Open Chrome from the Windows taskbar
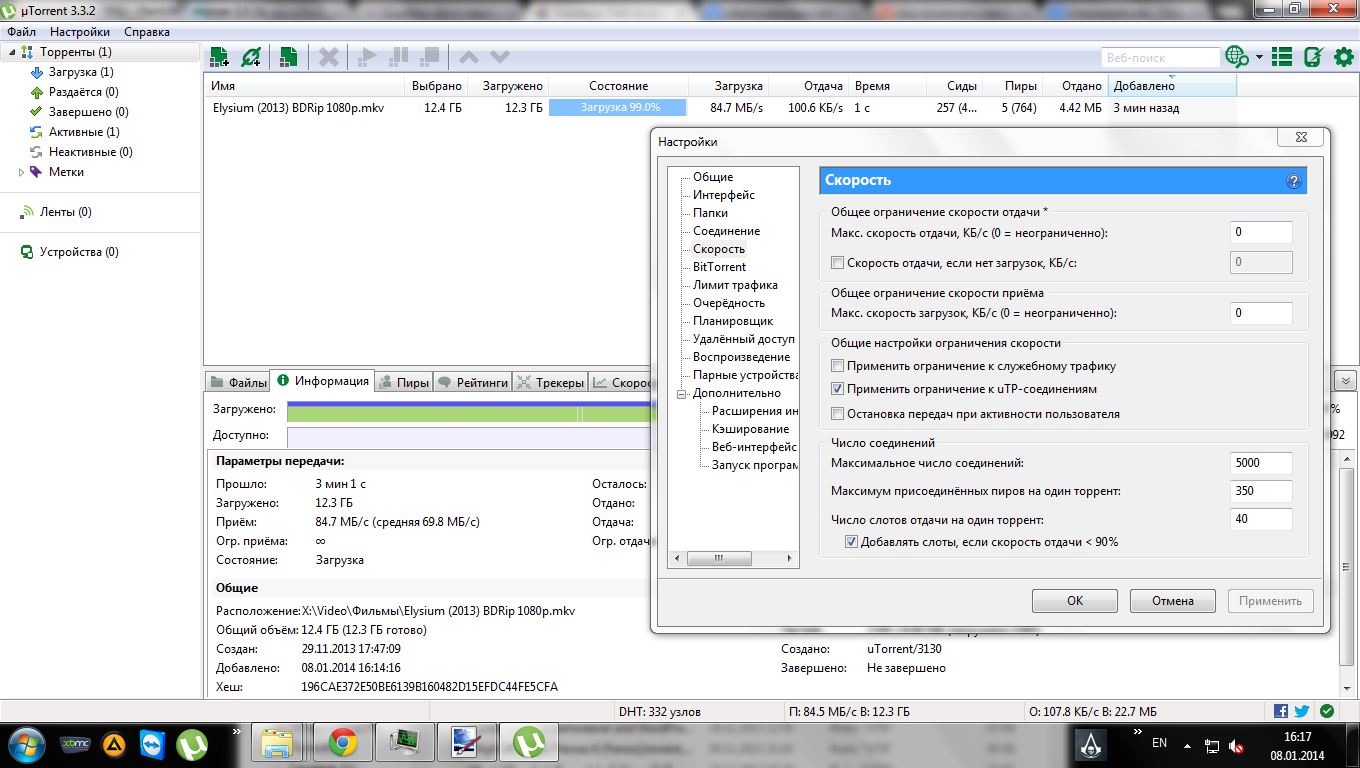 pyautogui.click(x=343, y=743)
